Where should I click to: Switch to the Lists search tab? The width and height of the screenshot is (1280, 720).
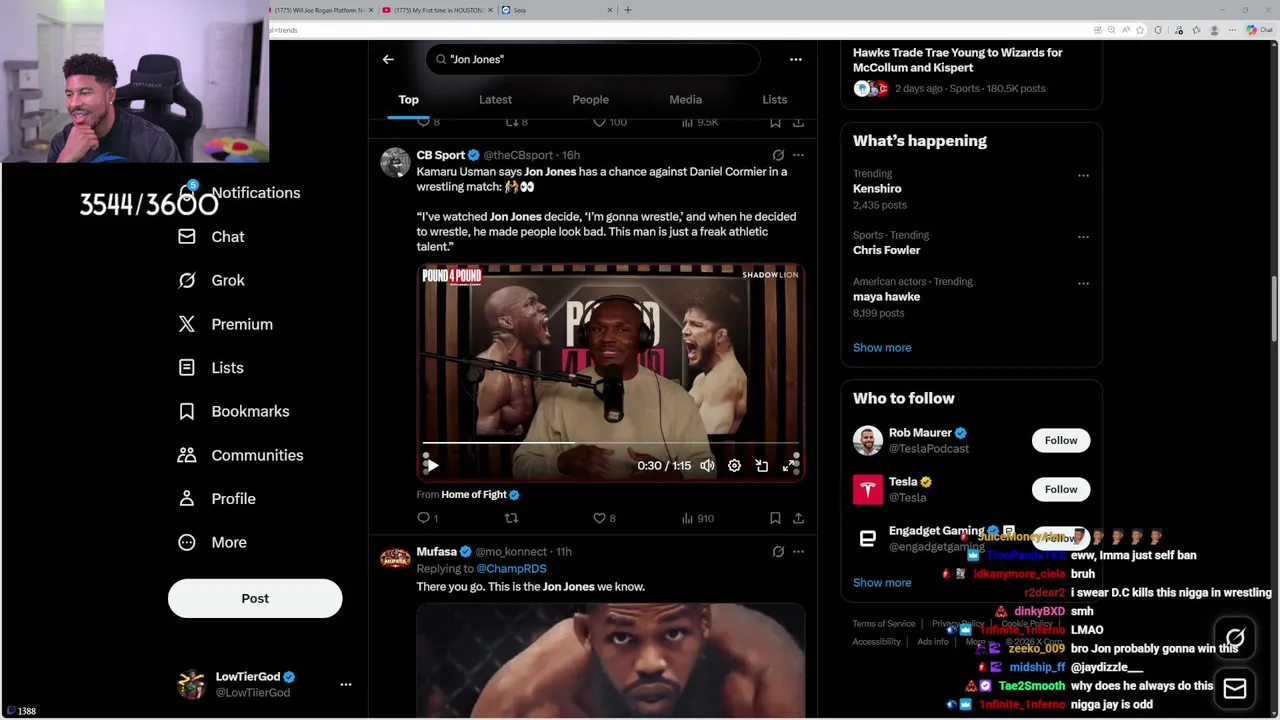pos(774,100)
